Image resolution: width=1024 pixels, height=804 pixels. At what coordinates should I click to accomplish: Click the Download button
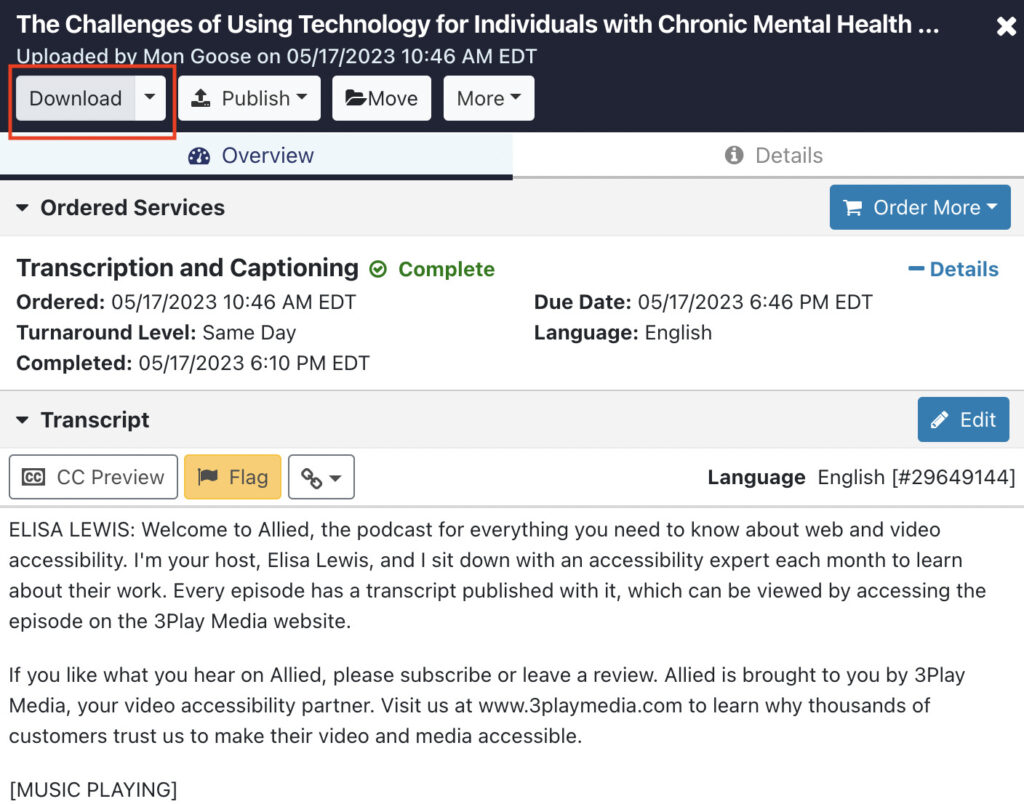(x=76, y=98)
